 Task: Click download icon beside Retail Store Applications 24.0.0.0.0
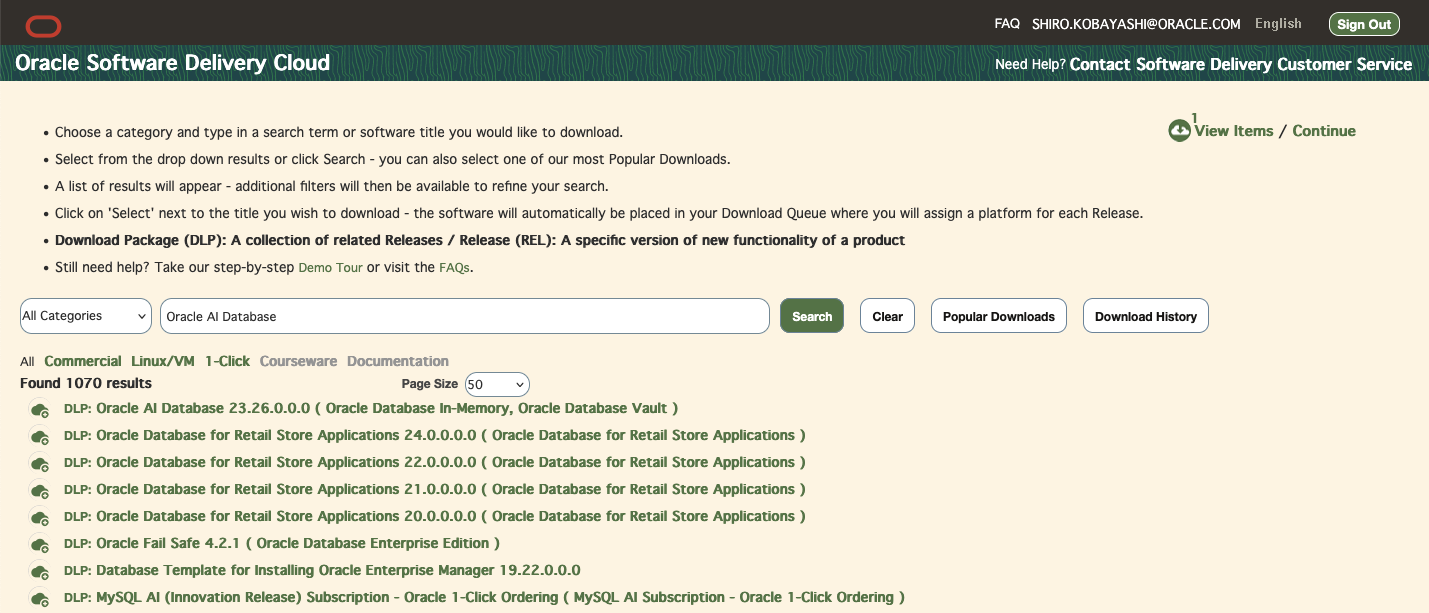[40, 437]
